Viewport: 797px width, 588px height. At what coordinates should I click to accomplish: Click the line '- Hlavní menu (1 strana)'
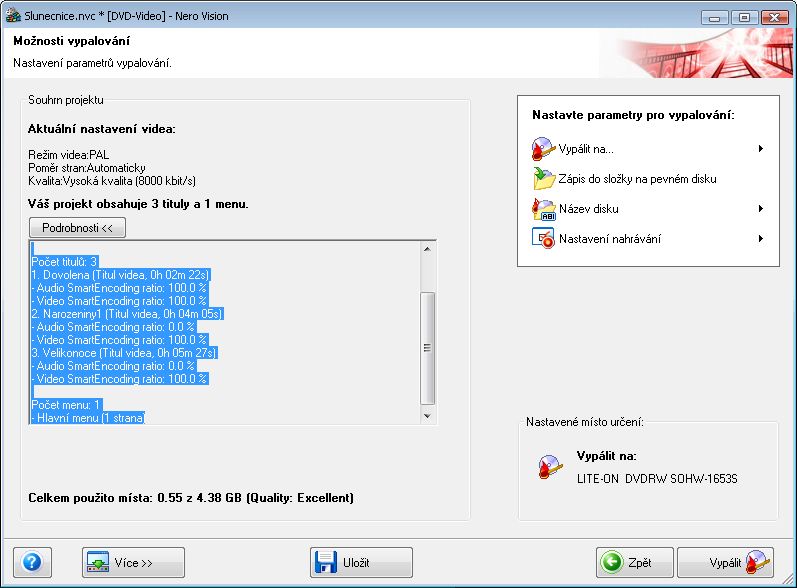pyautogui.click(x=88, y=418)
